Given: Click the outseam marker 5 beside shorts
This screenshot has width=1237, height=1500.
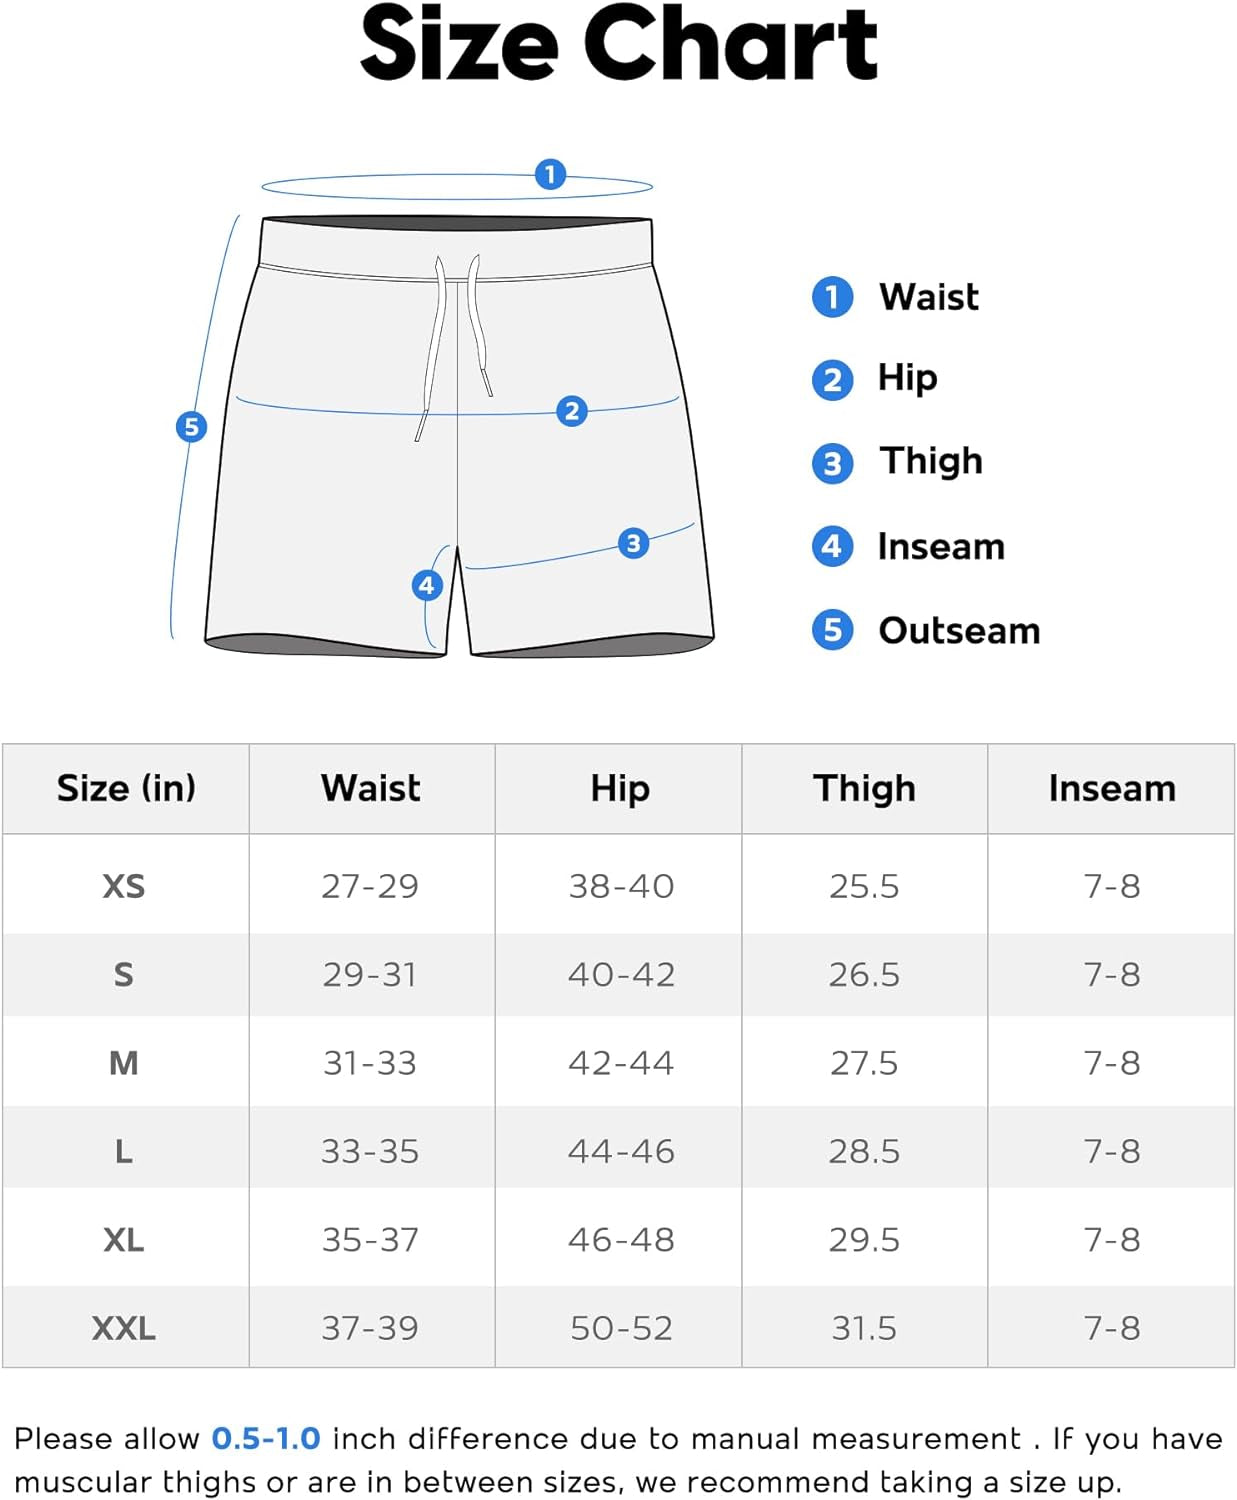Looking at the screenshot, I should coord(191,427).
